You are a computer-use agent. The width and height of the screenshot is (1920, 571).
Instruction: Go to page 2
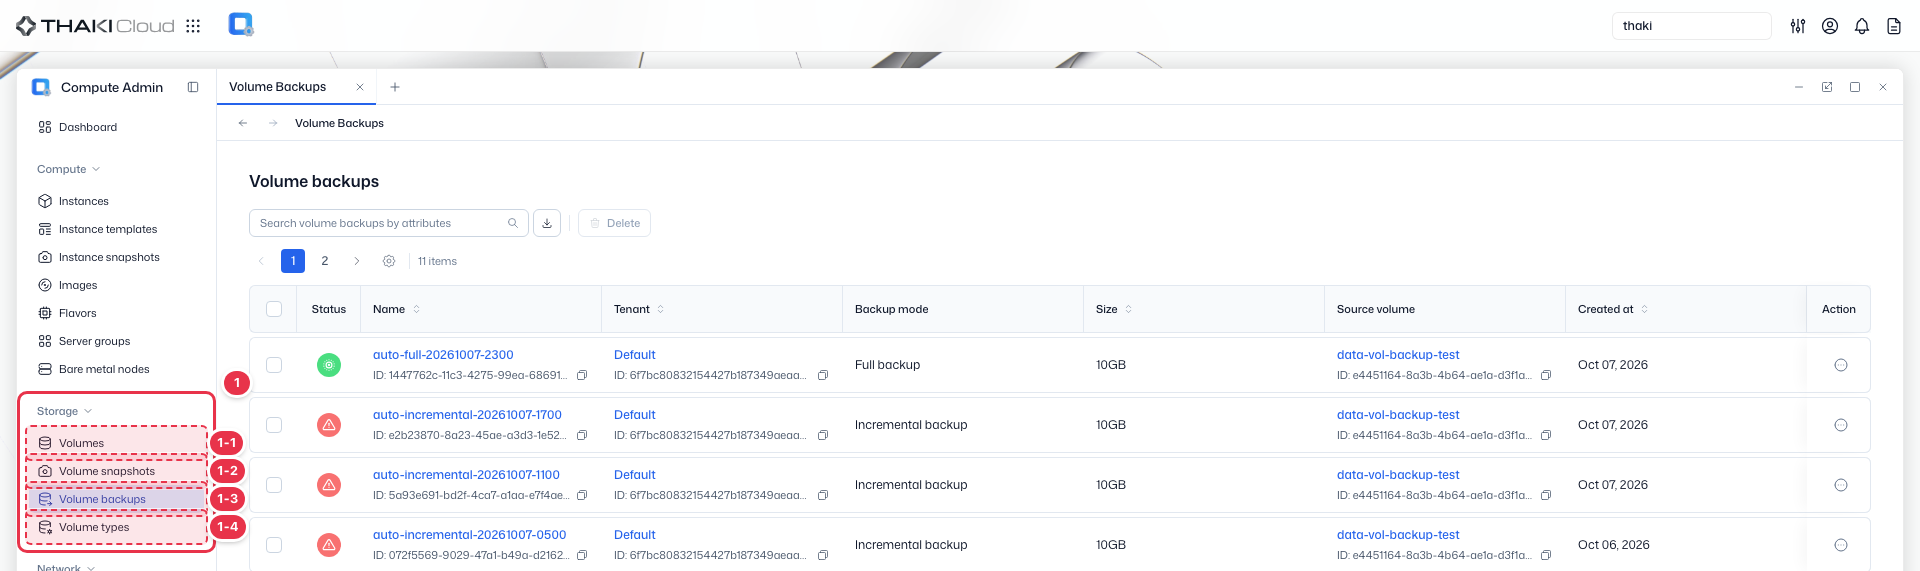(x=325, y=261)
